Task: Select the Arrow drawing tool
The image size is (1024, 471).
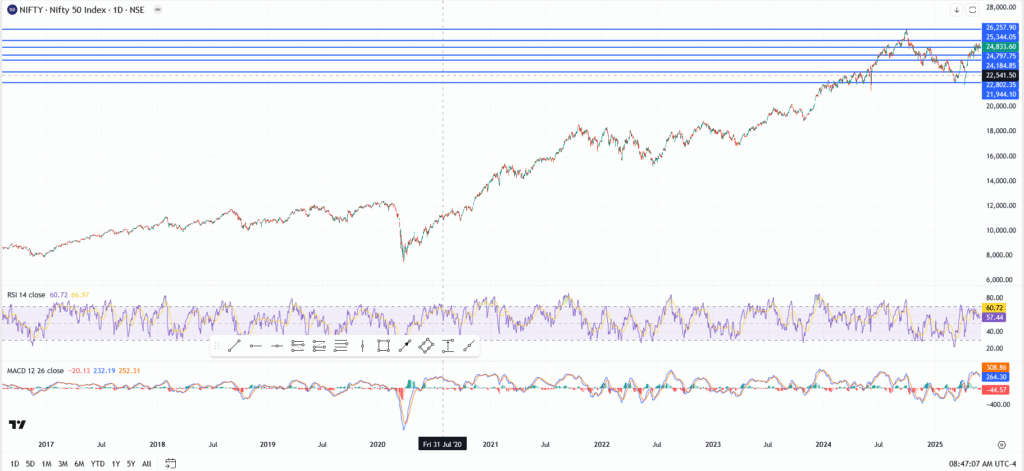Action: [404, 346]
